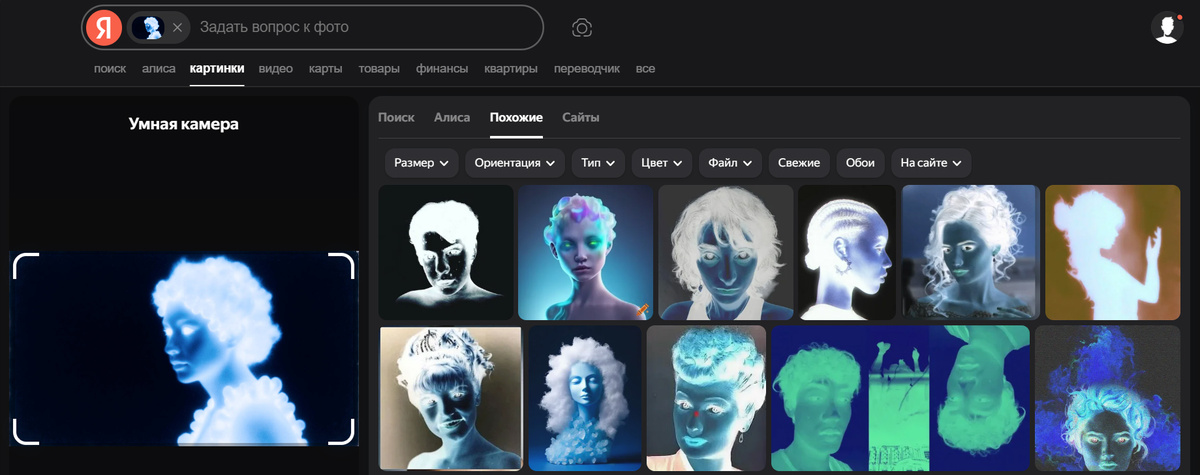Remove the attached photo from search
The image size is (1200, 475).
[177, 28]
